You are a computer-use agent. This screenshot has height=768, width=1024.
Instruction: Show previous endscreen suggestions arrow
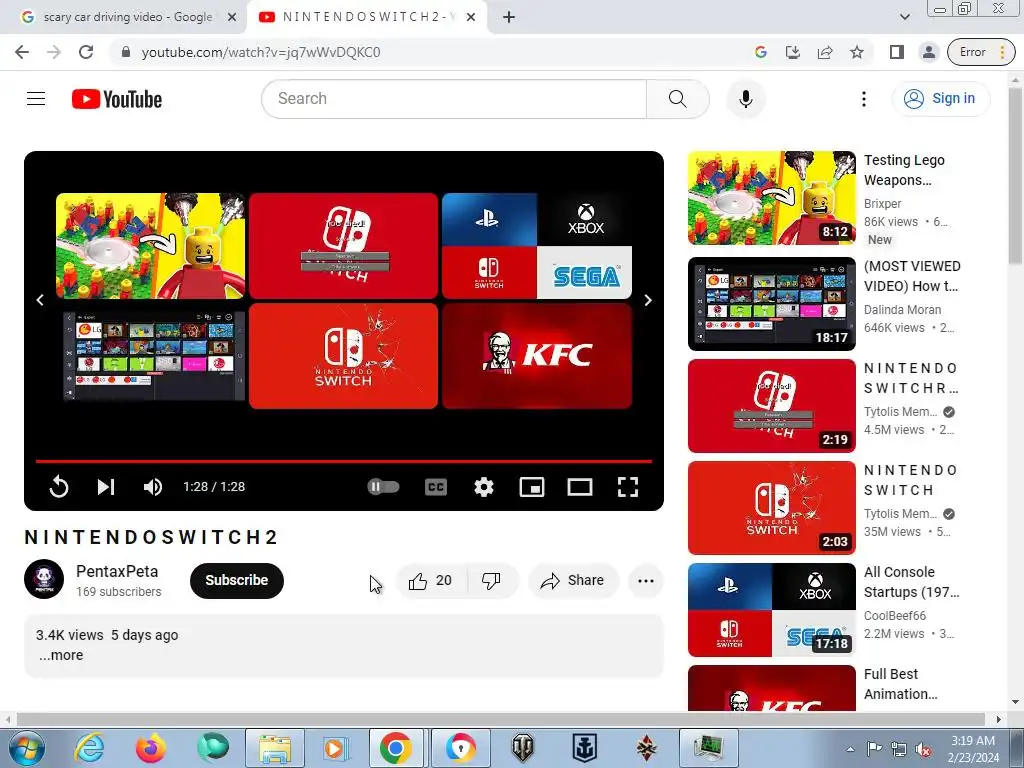click(x=40, y=300)
